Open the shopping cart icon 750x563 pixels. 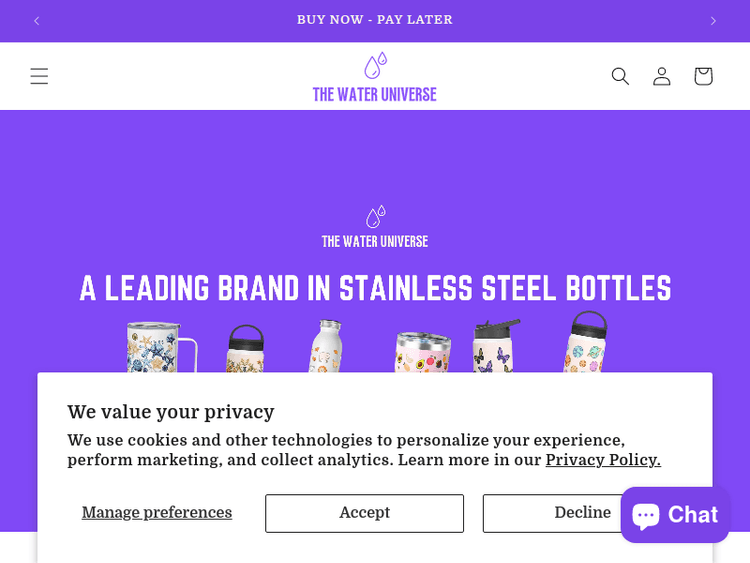coord(703,76)
